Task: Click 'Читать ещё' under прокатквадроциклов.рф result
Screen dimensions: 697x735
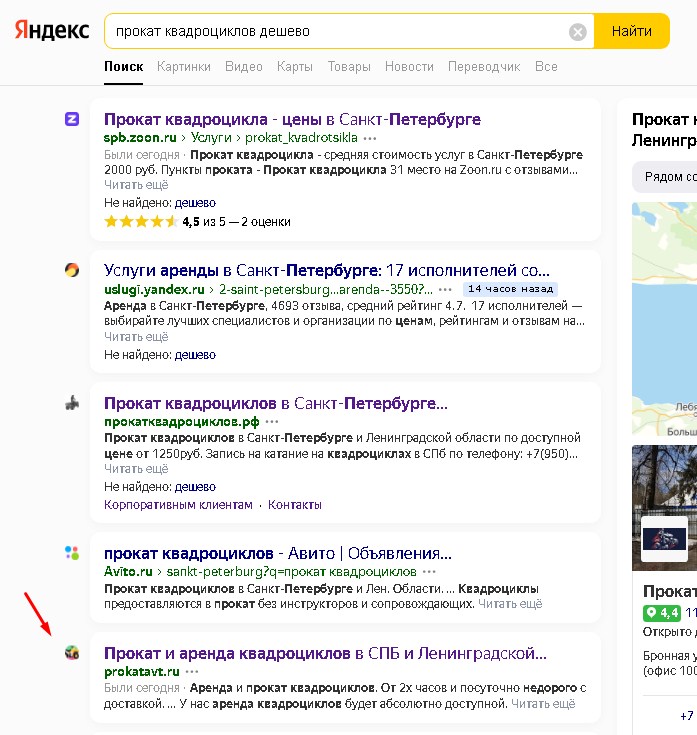Action: (136, 469)
